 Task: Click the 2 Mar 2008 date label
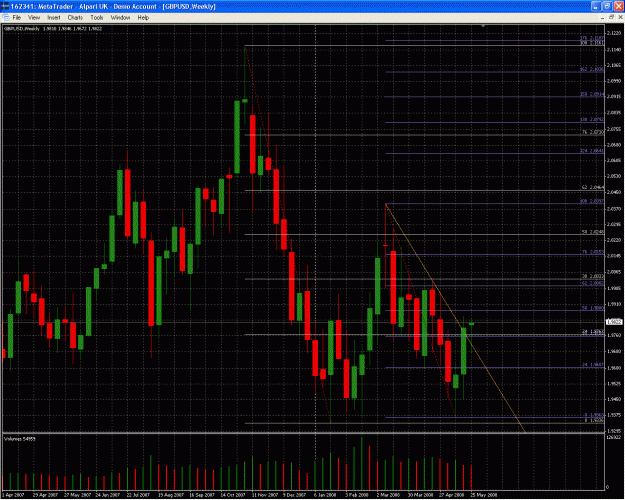[388, 495]
